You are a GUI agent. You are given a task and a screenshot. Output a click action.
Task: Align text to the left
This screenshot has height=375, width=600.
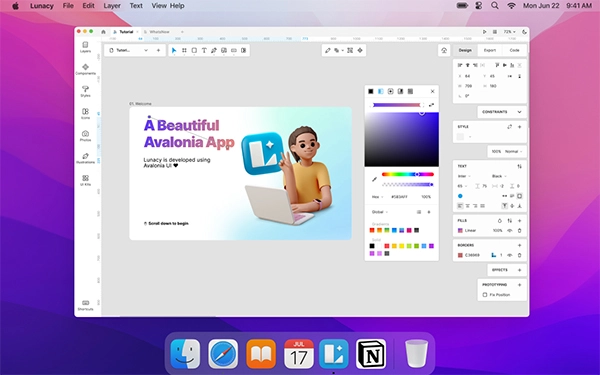pyautogui.click(x=460, y=206)
